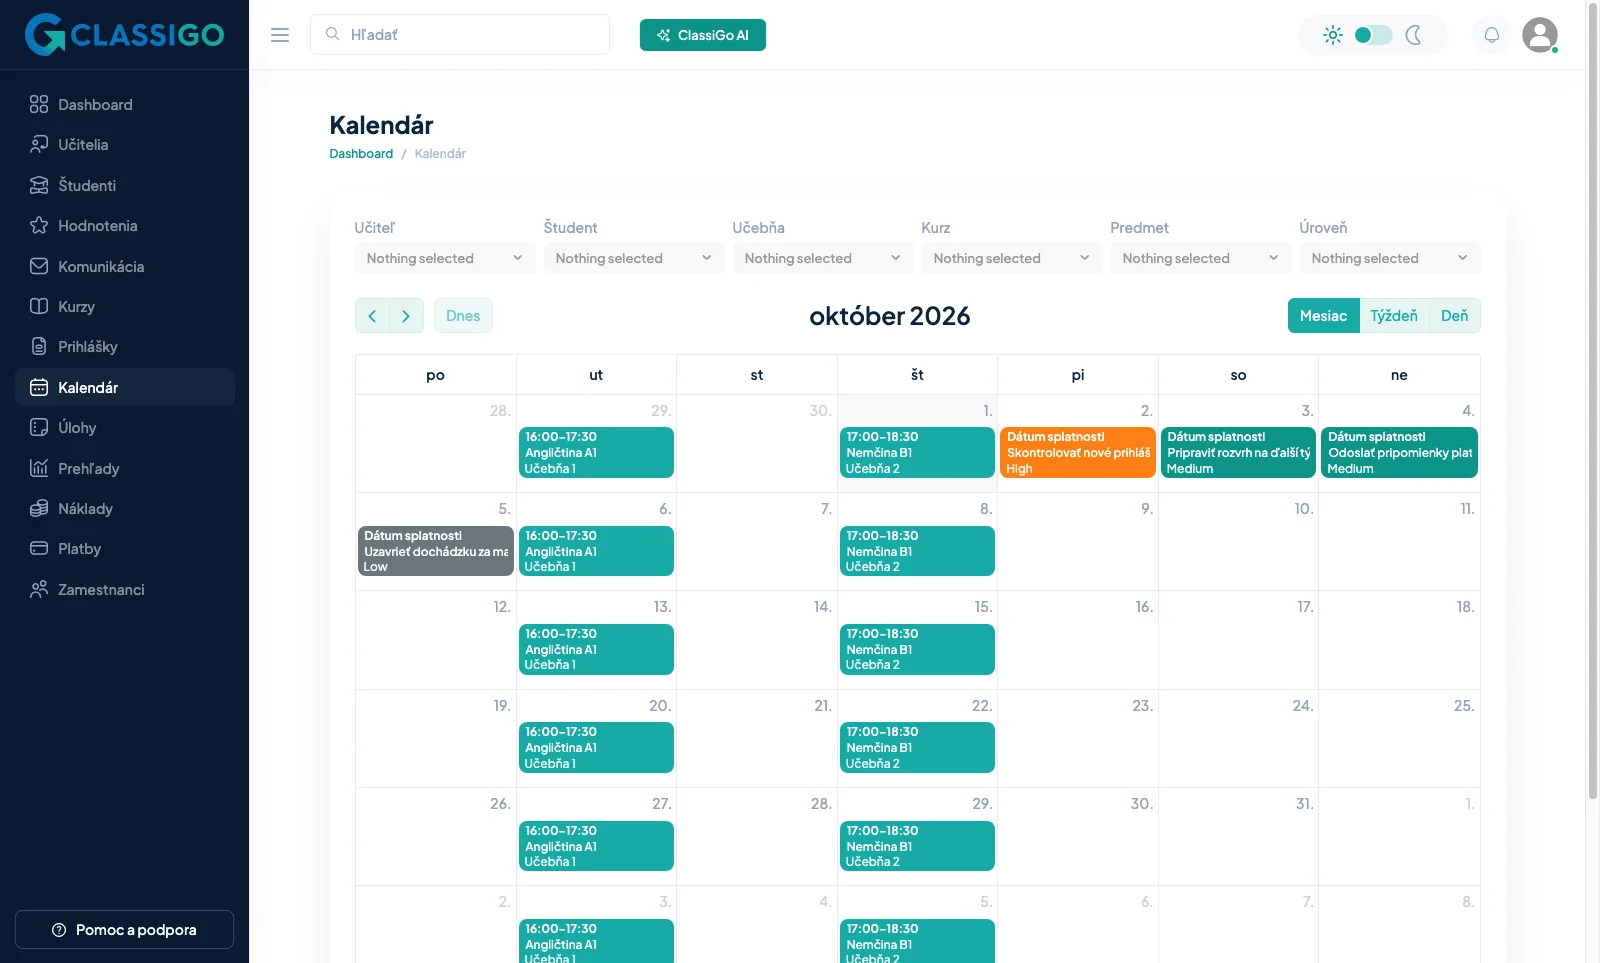The image size is (1600, 963).
Task: Open orange High priority task on October 2
Action: coord(1078,453)
